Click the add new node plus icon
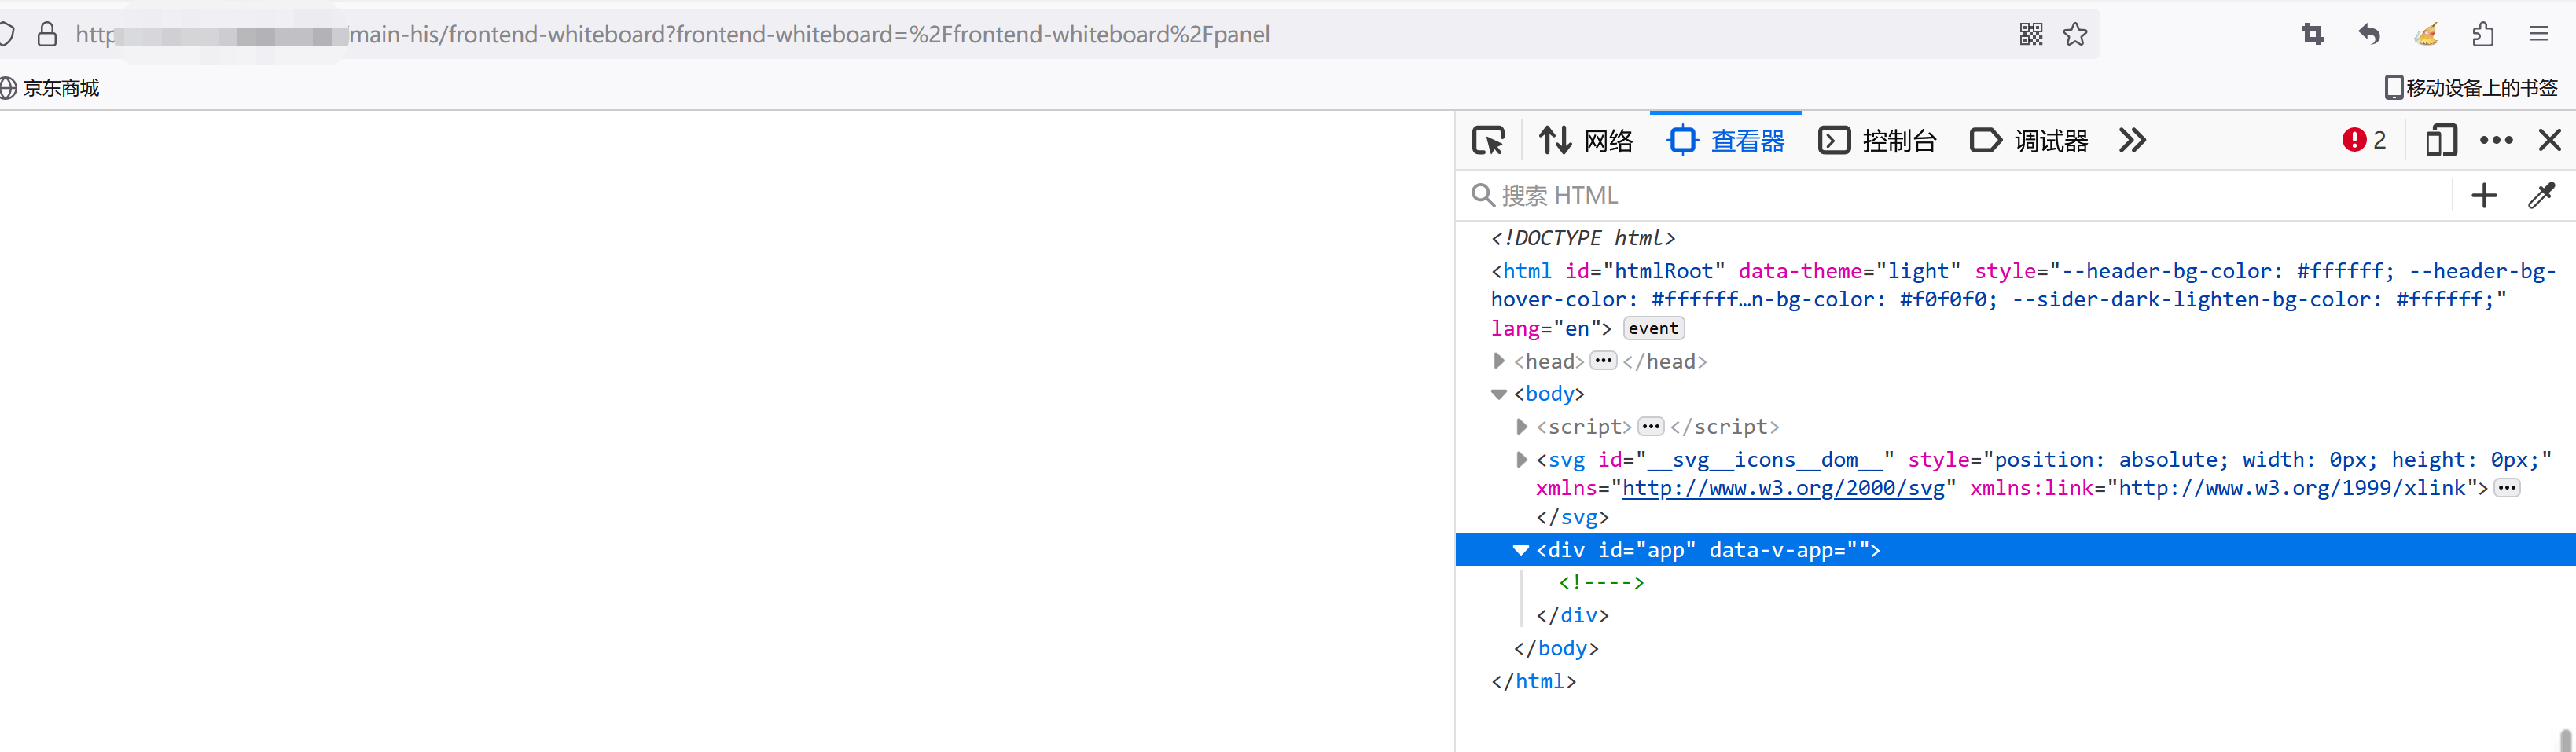The width and height of the screenshot is (2576, 752). coord(2485,195)
